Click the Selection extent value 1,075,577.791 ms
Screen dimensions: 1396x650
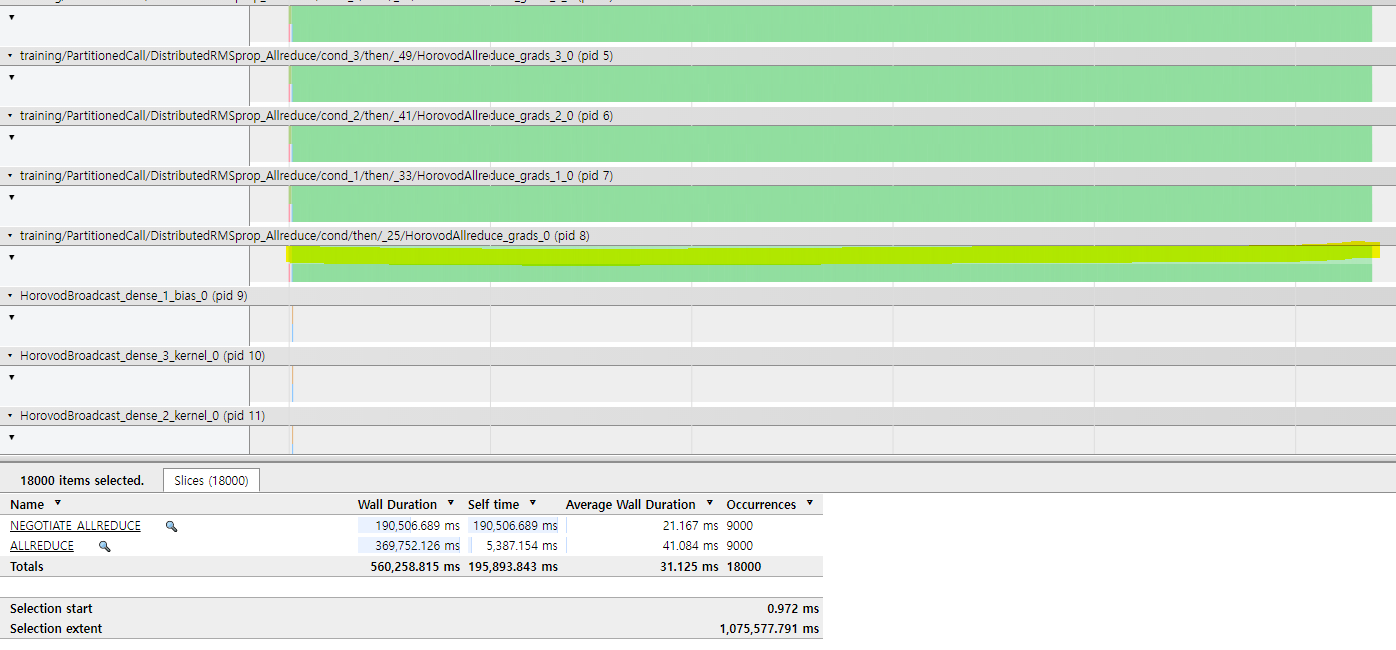(769, 629)
